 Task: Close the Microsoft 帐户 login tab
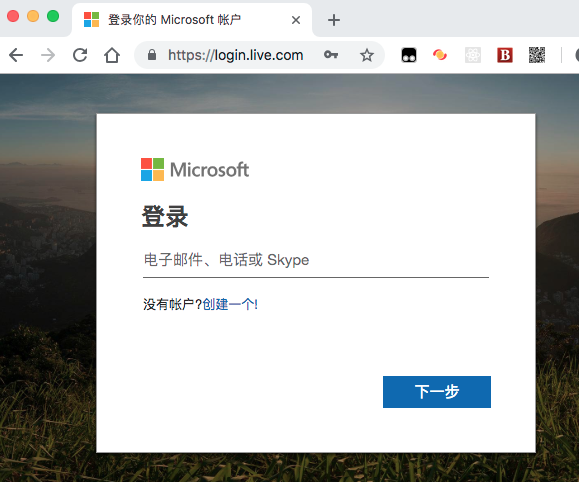296,20
